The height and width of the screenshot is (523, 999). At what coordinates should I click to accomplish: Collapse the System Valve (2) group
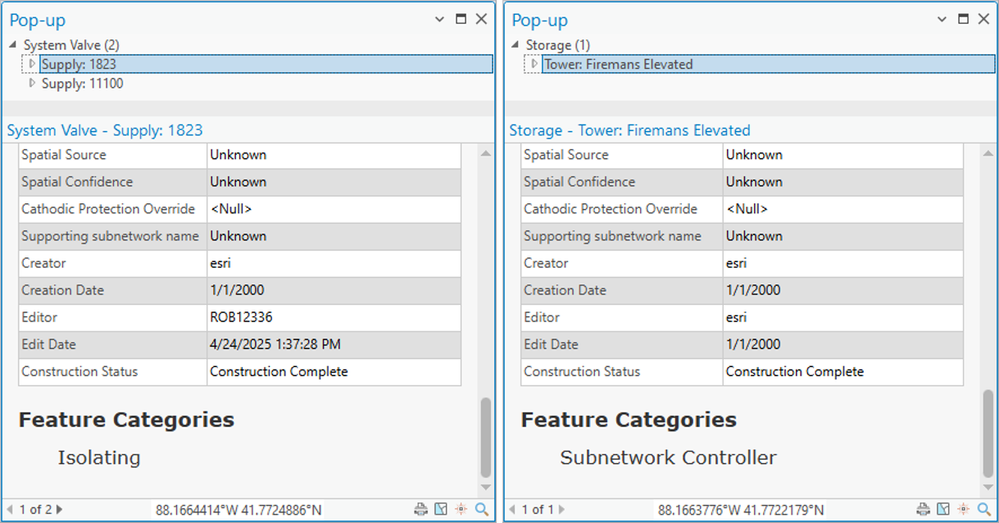14,45
